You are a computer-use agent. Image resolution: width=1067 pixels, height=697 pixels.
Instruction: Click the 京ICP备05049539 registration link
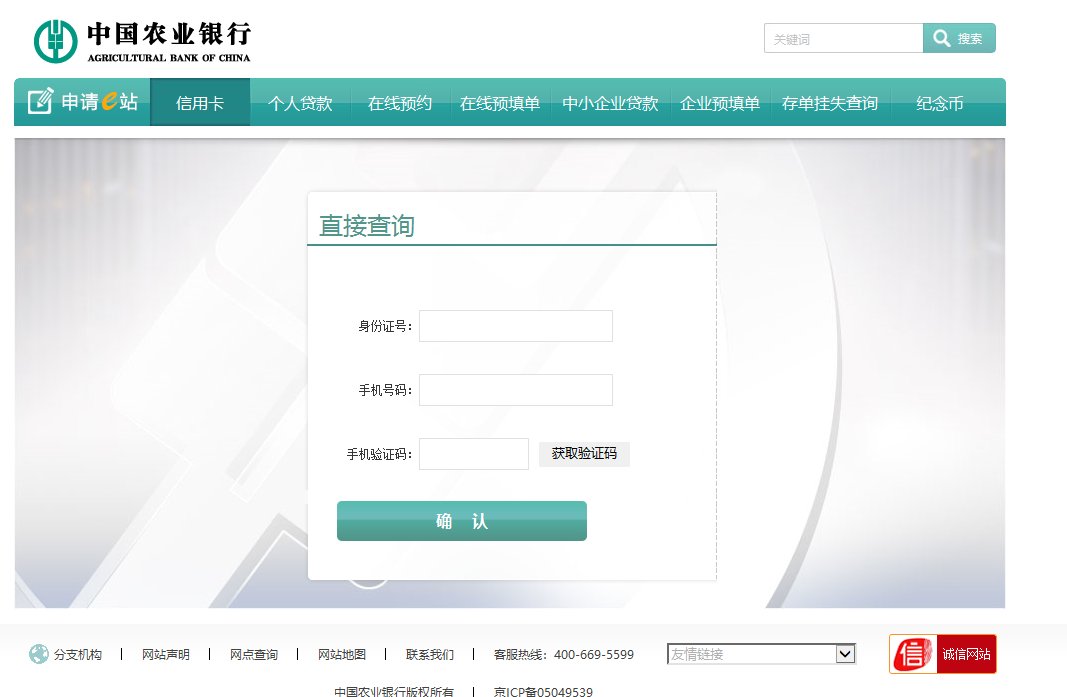point(543,691)
